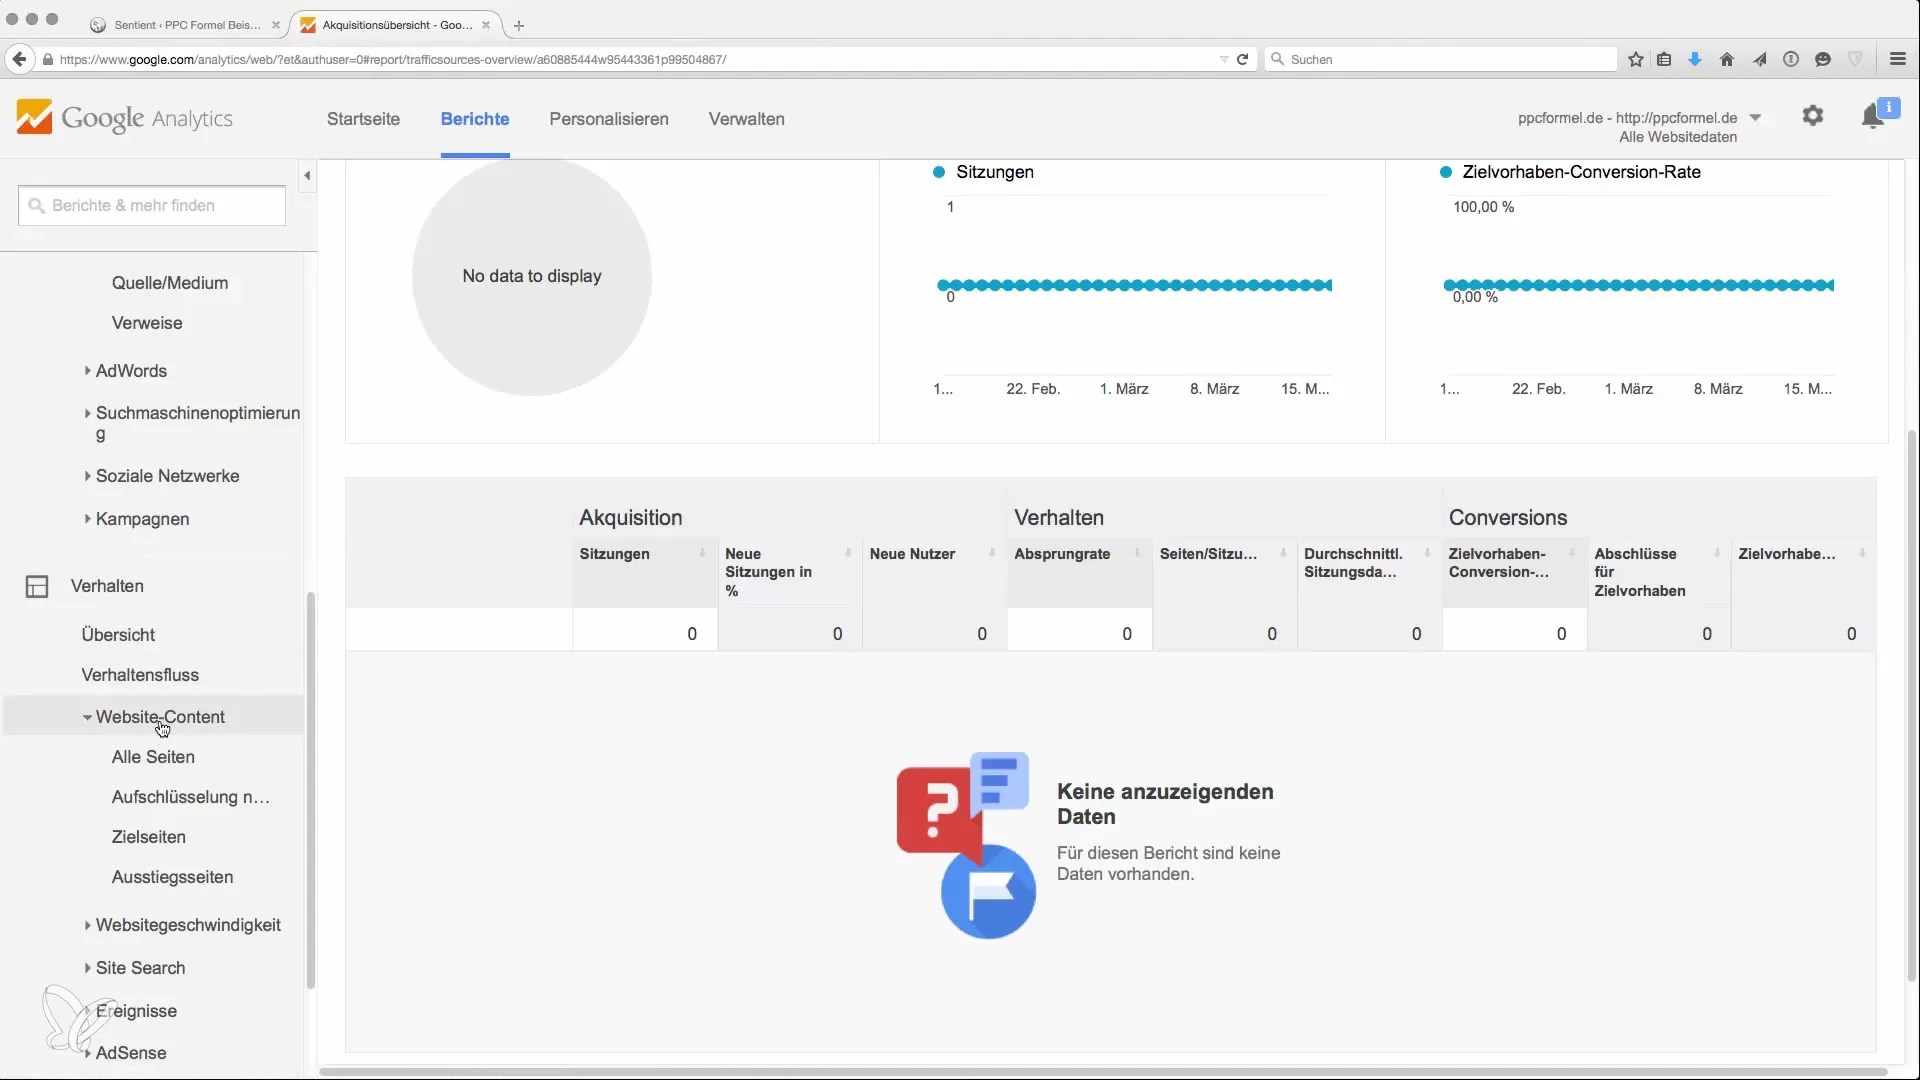Click the blue Sitzungen legend dot
The image size is (1920, 1080).
coord(939,172)
